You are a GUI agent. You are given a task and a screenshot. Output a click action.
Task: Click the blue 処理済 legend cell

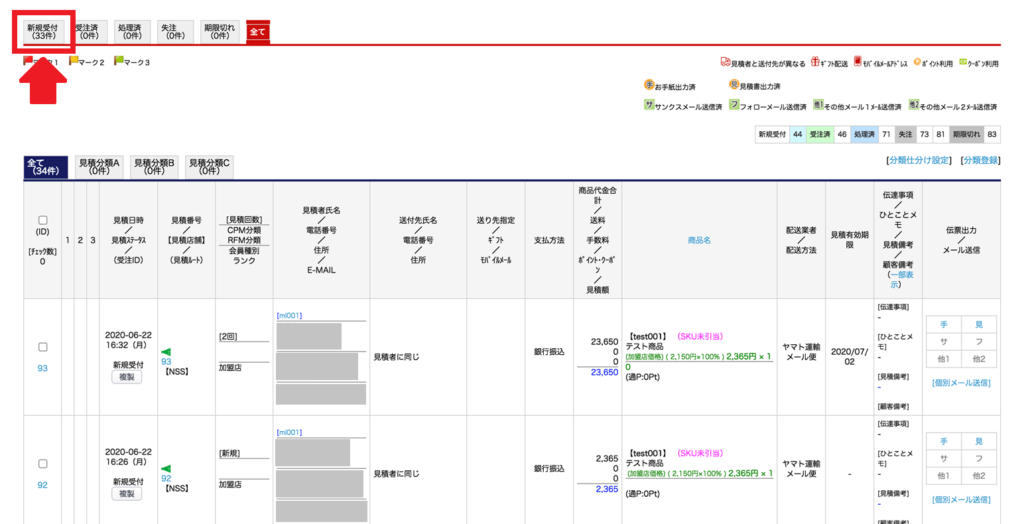[x=863, y=134]
